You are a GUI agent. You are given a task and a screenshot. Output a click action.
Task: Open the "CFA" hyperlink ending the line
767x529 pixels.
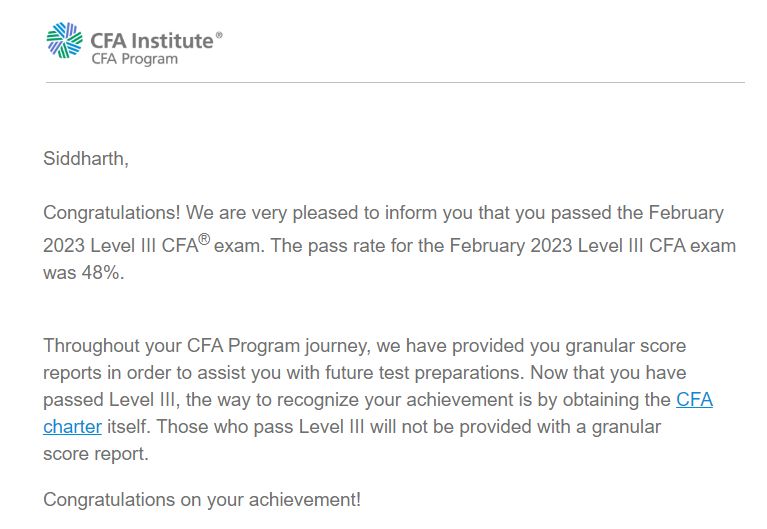point(695,400)
